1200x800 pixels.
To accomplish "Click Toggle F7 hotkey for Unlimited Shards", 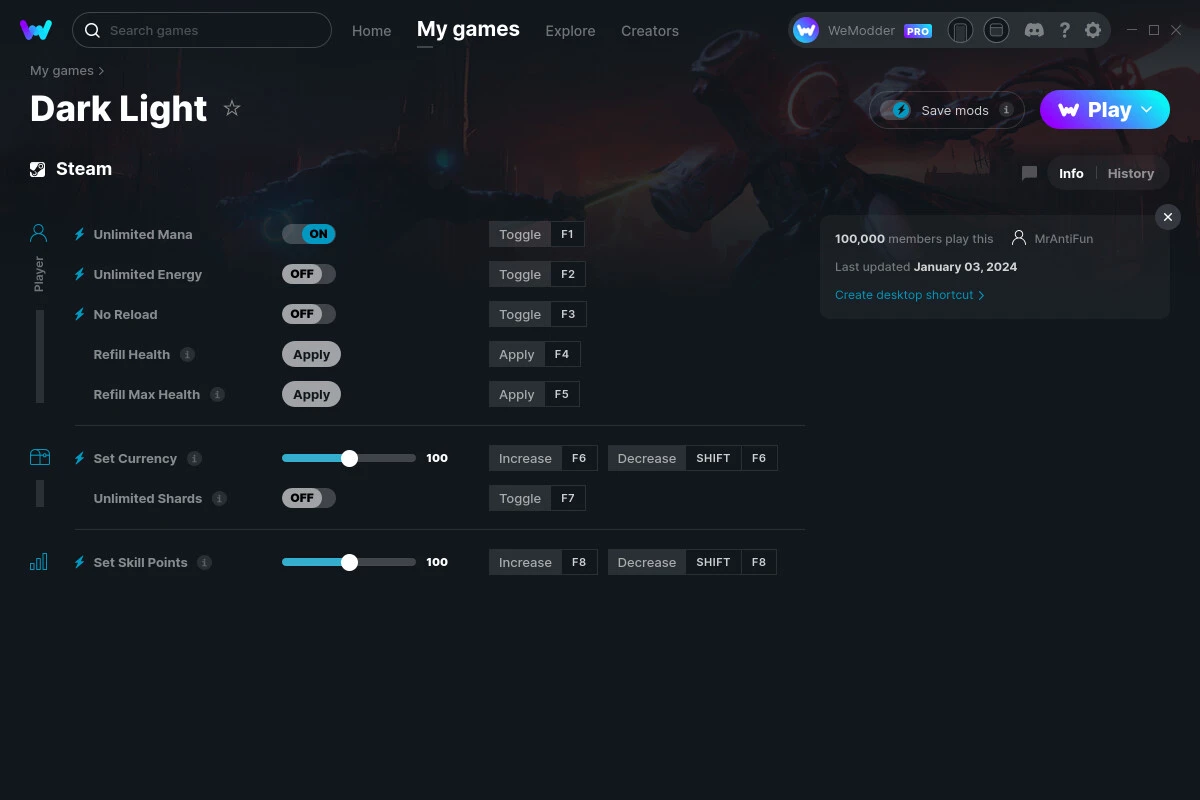I will pyautogui.click(x=537, y=498).
